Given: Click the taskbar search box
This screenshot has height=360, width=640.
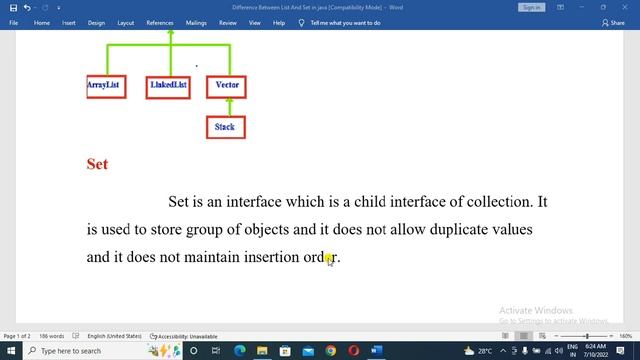Looking at the screenshot, I should [x=102, y=351].
